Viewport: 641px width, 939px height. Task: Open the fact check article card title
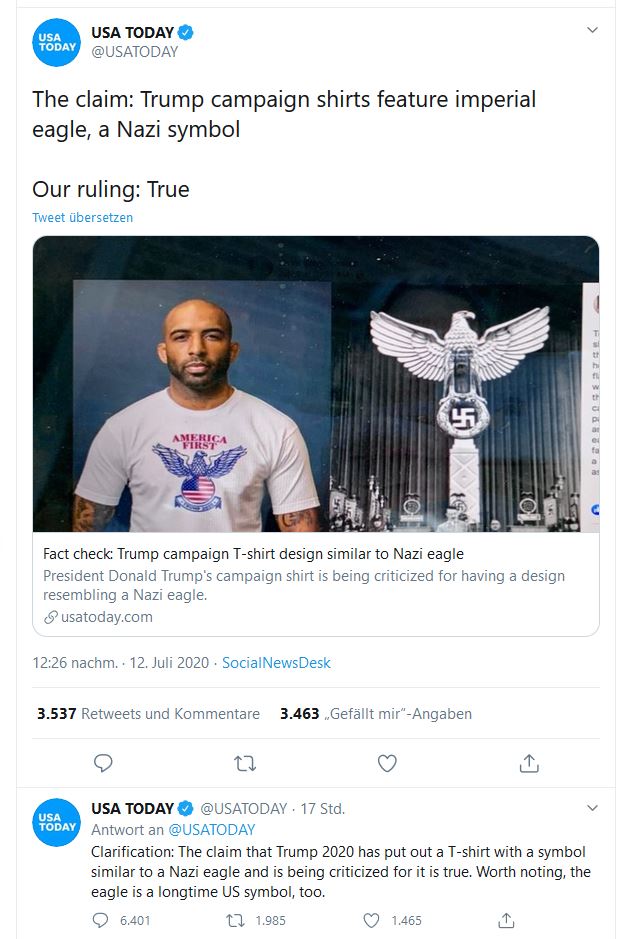click(x=253, y=554)
